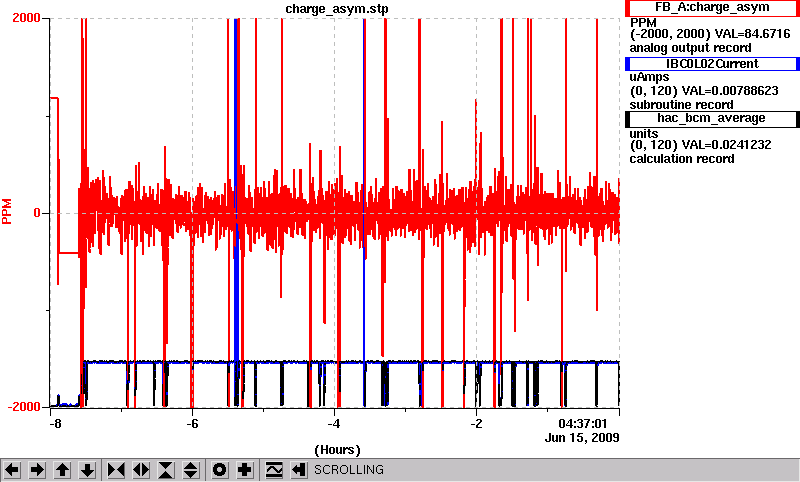This screenshot has height=482, width=800.
Task: Select the FB_A:charge_asym curve in the legend
Action: [x=712, y=8]
